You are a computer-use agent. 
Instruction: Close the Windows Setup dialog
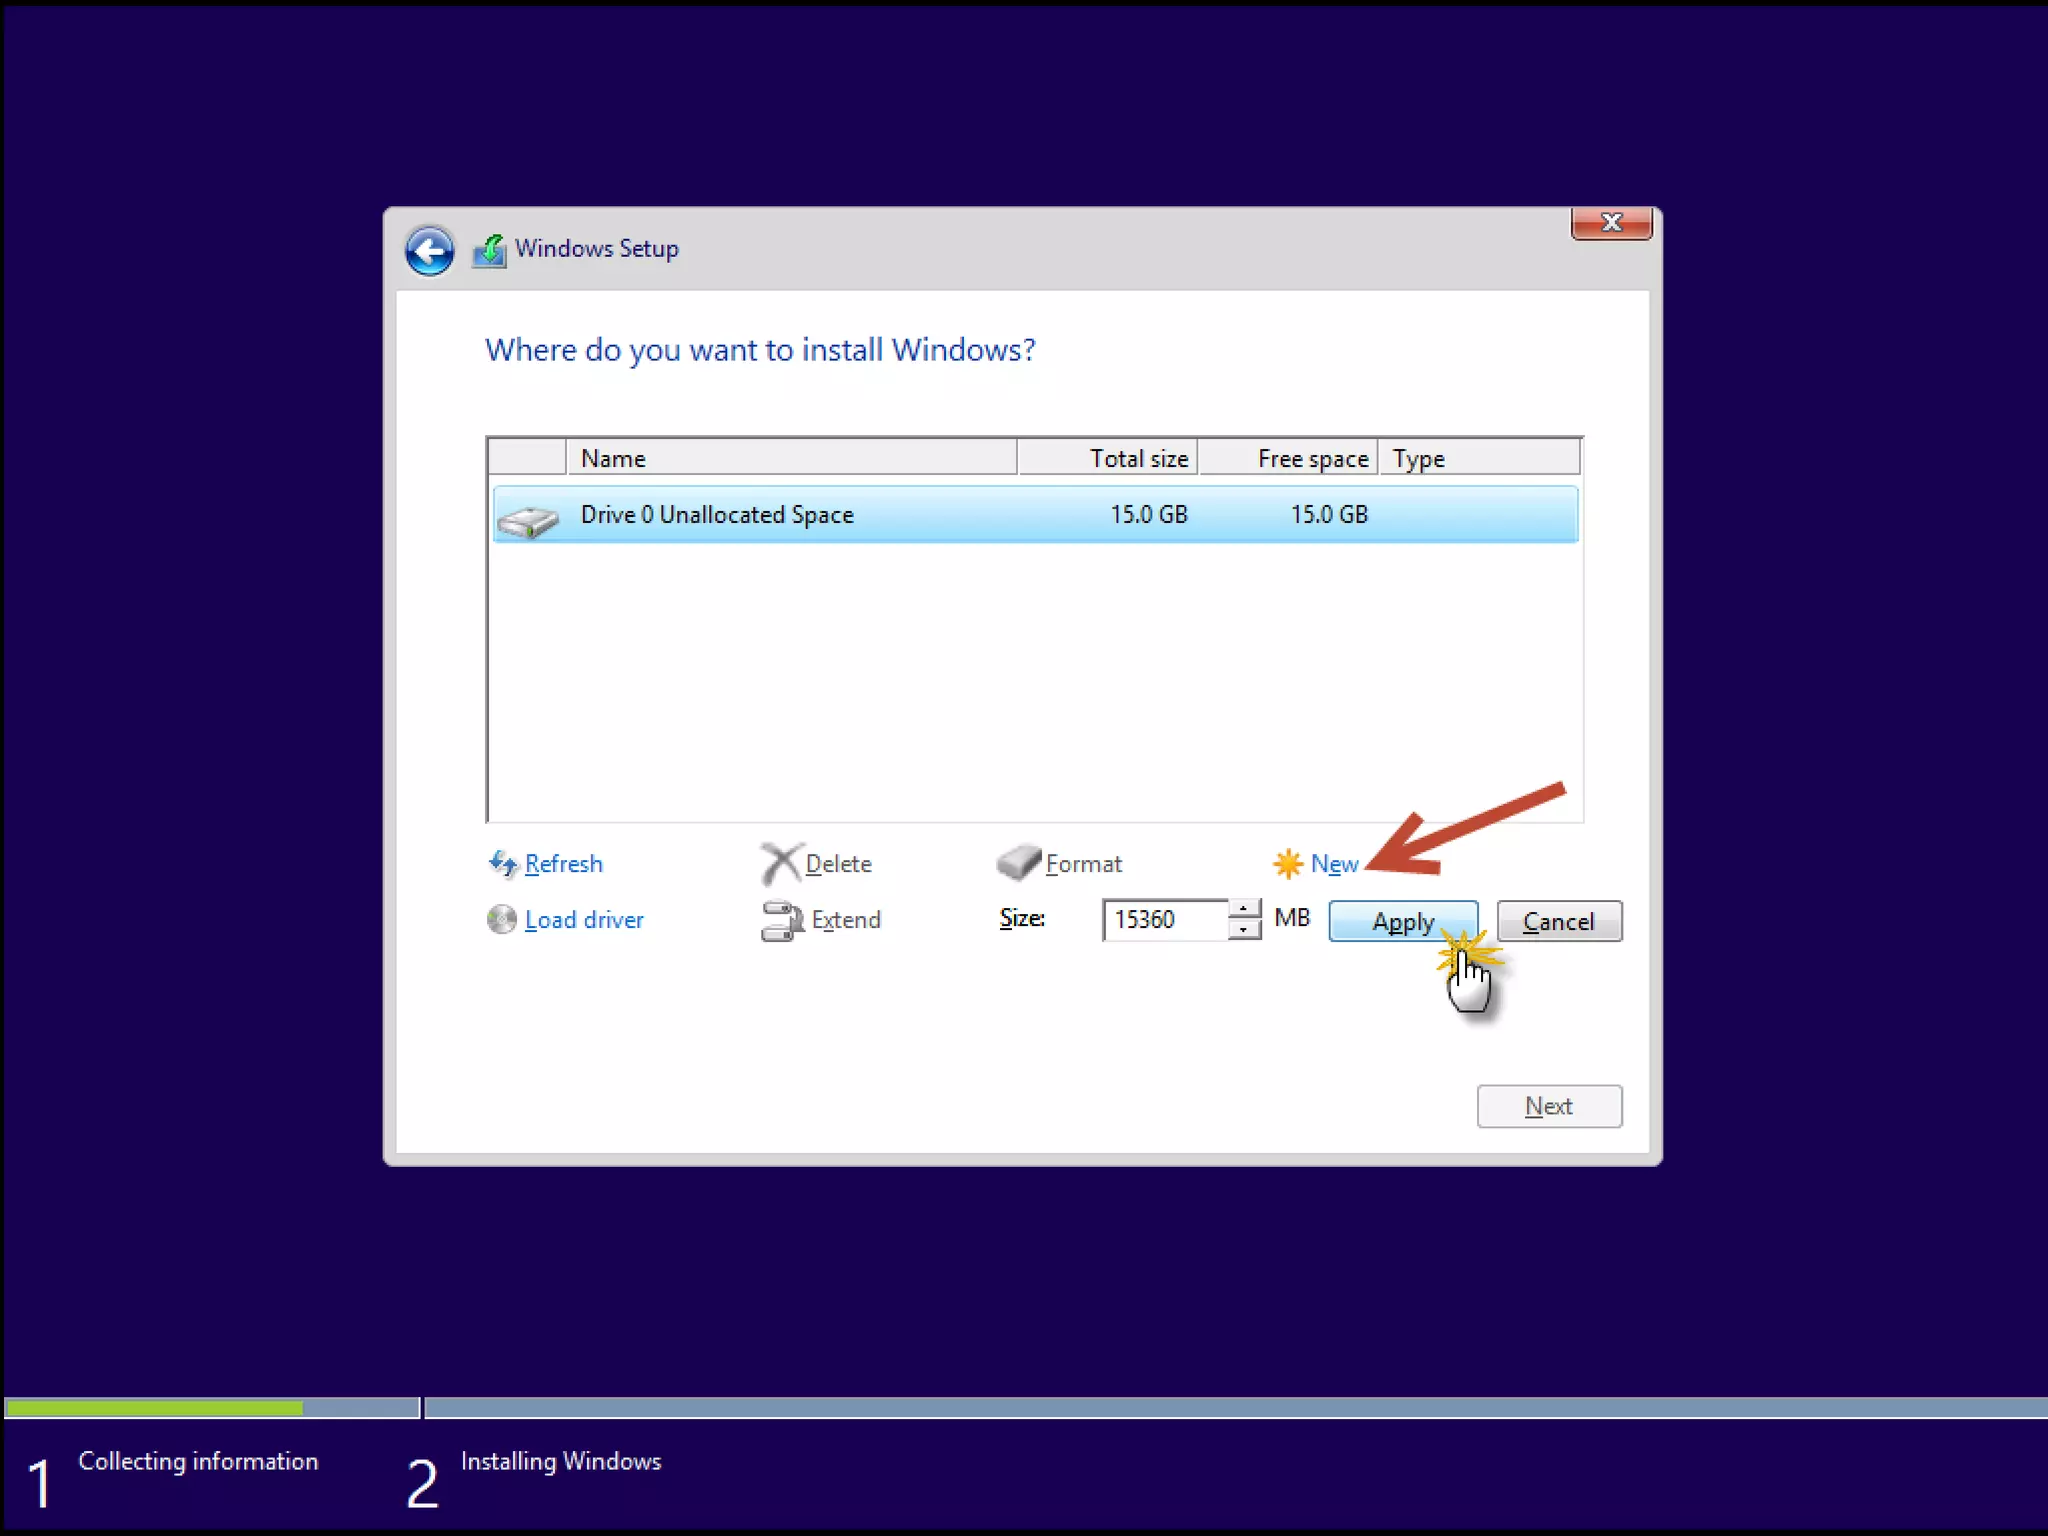coord(1611,223)
